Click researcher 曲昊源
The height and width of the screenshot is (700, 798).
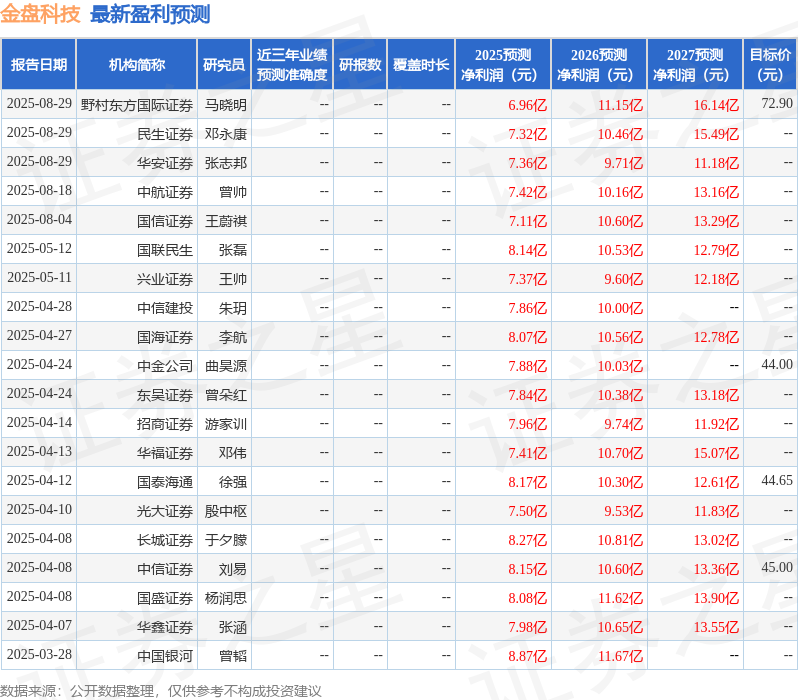coord(225,367)
